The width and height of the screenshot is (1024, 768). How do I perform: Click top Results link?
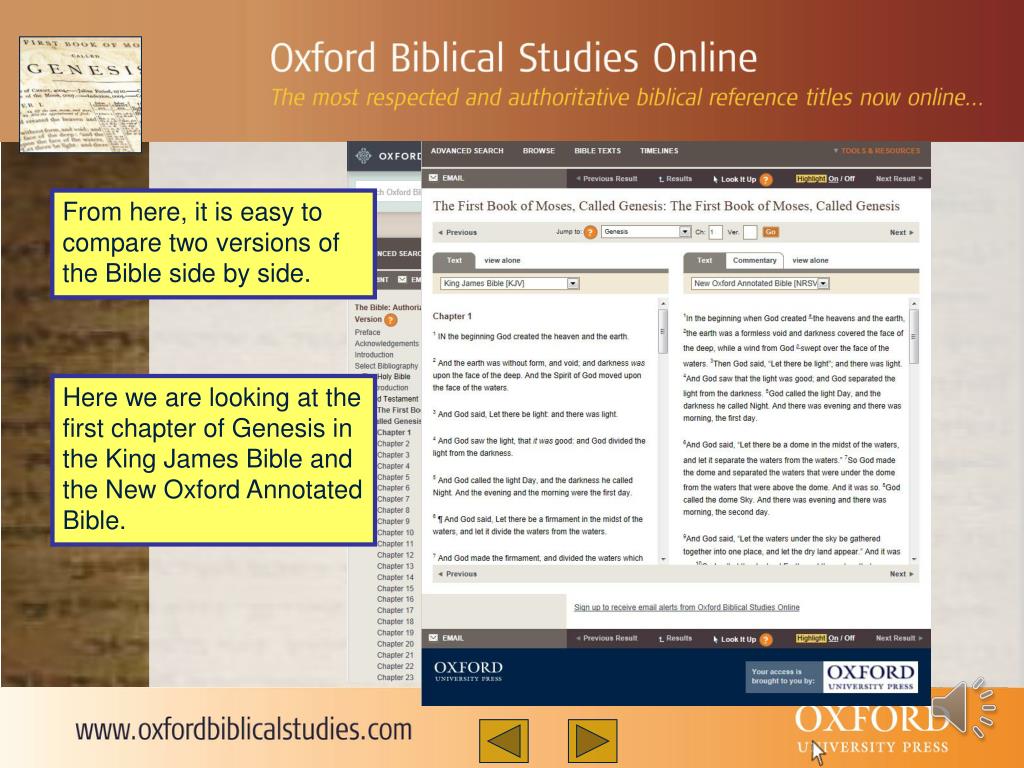[x=675, y=178]
